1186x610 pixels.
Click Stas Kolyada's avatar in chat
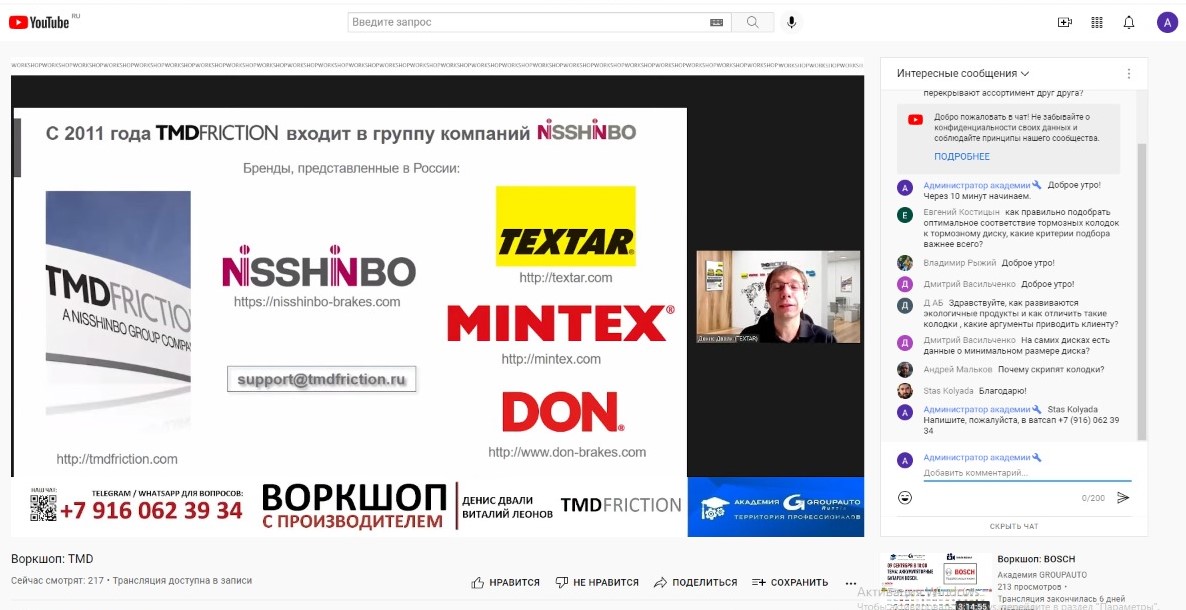tap(905, 391)
